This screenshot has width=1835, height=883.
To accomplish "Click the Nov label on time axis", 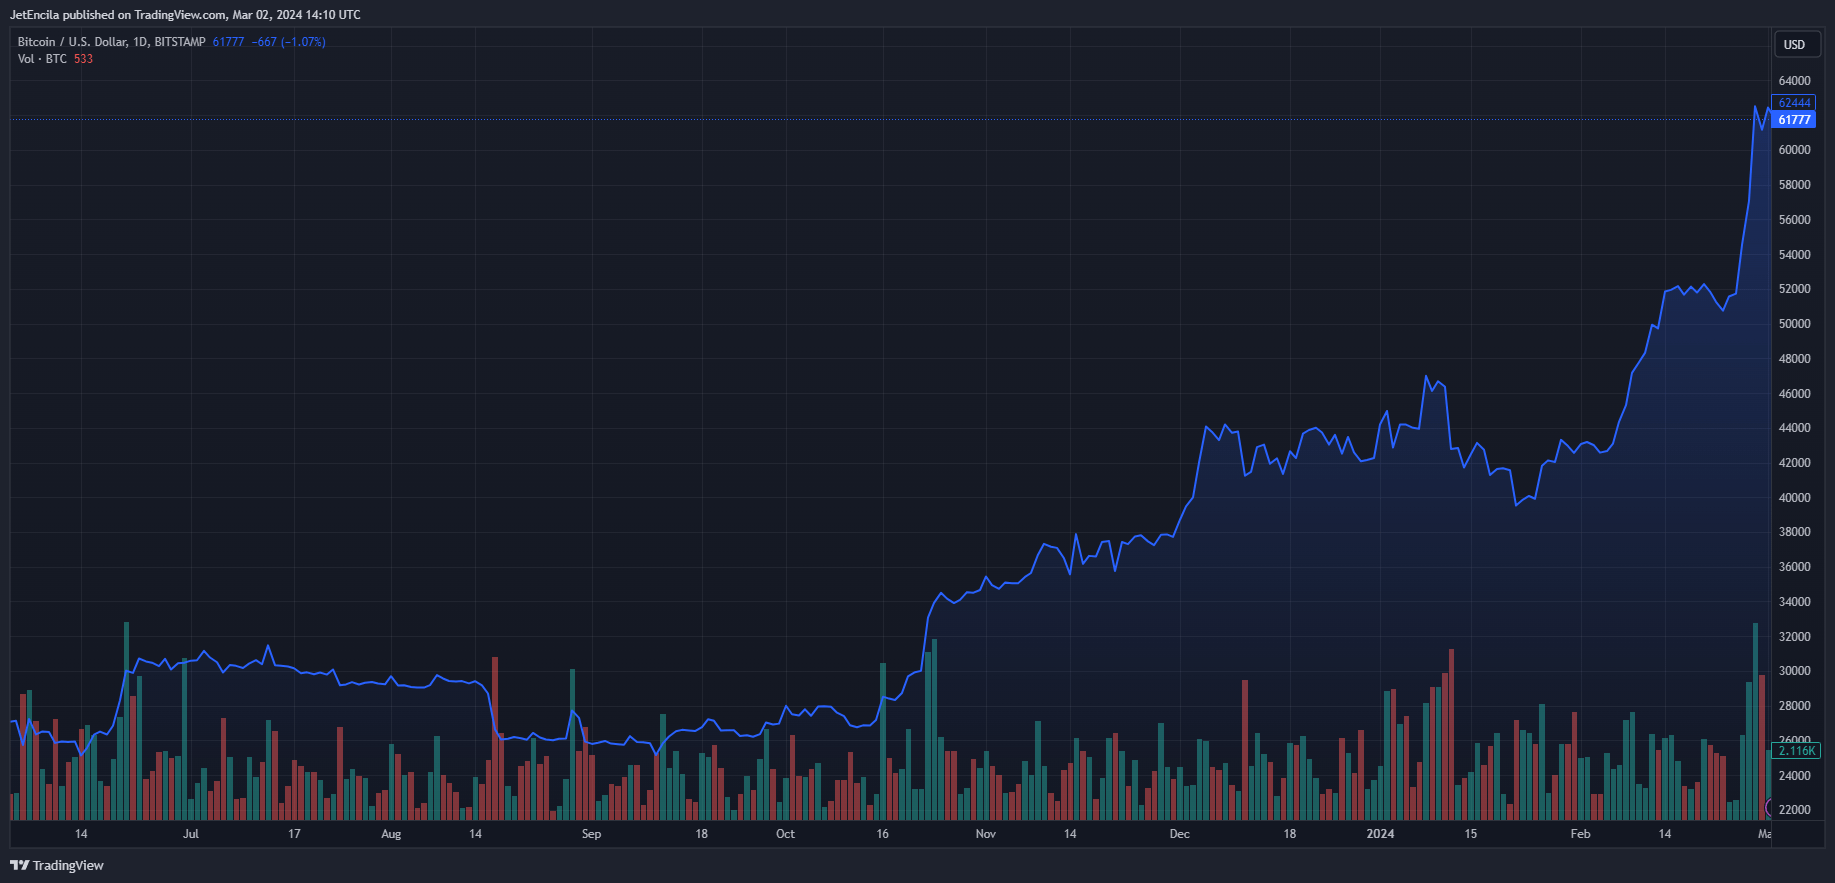I will point(986,834).
